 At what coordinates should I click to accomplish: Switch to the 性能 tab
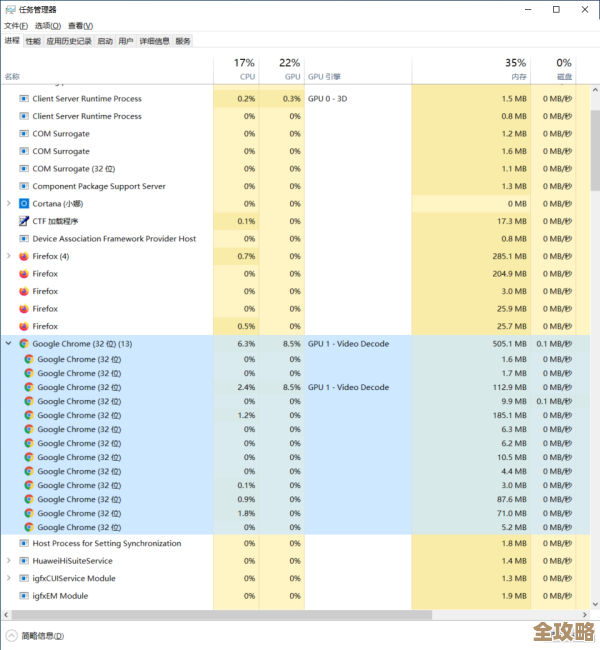point(33,41)
